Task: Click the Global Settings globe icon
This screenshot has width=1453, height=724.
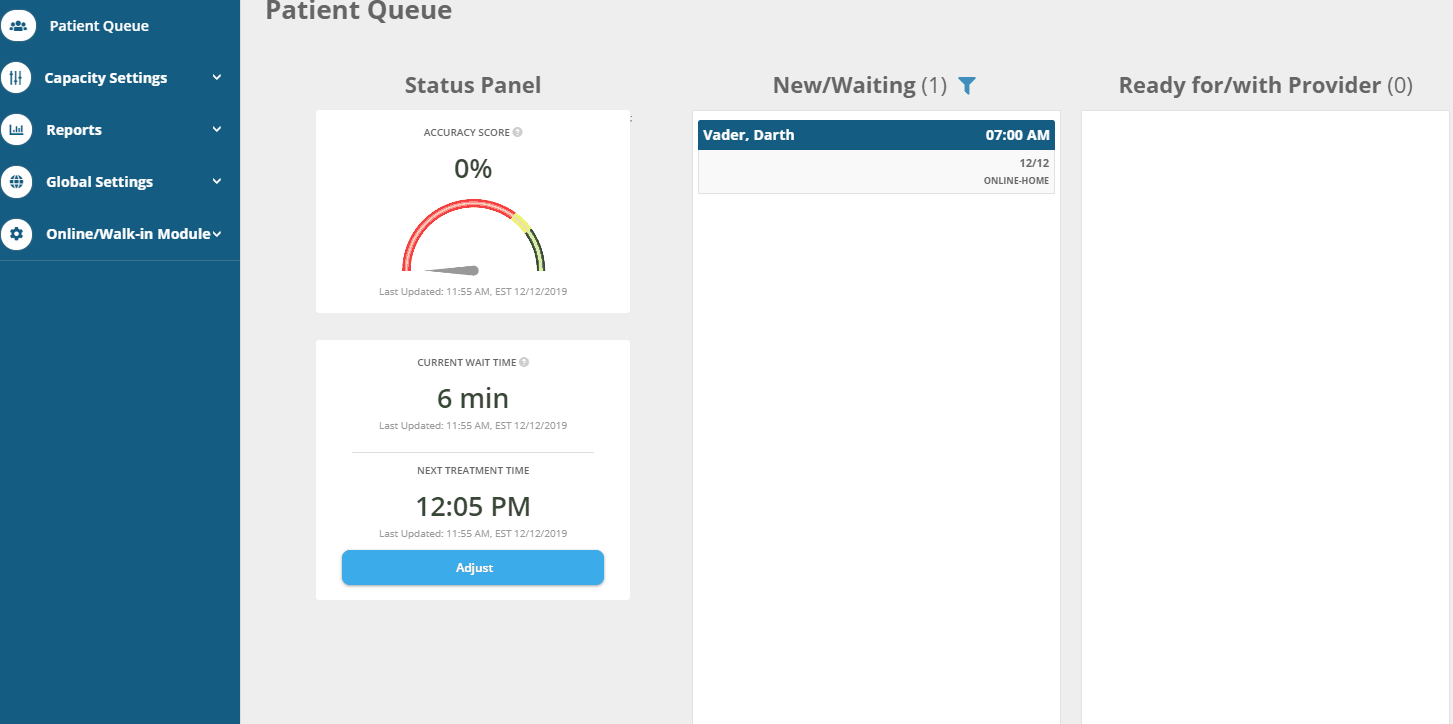Action: (16, 182)
